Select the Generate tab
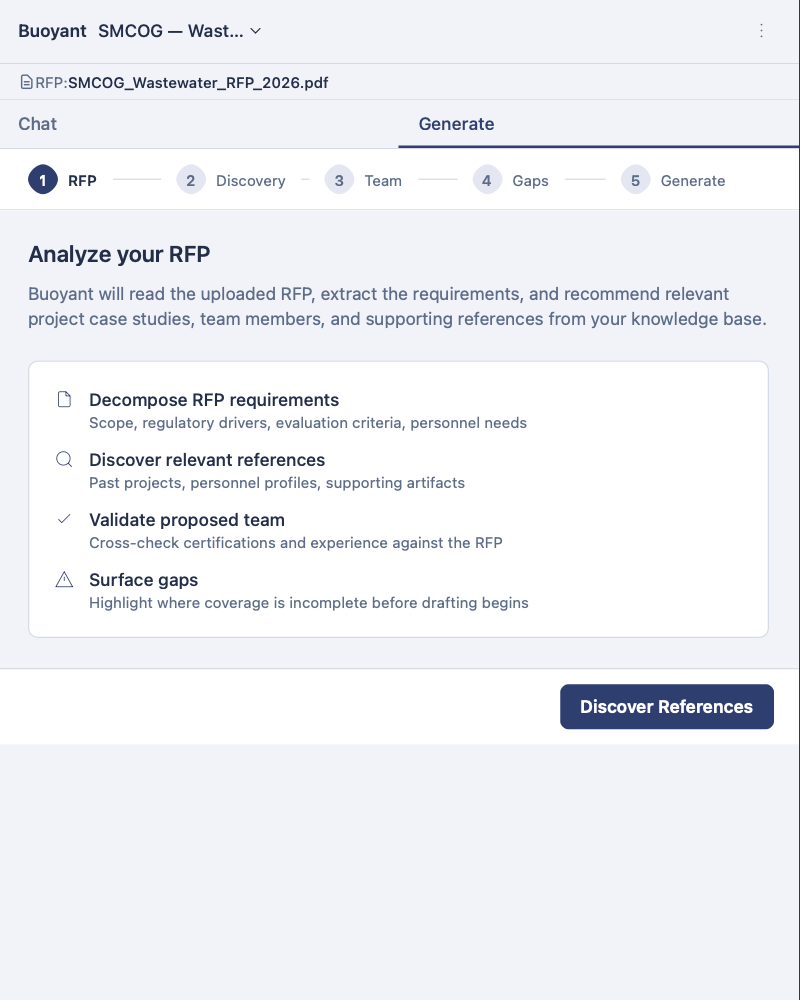Image resolution: width=800 pixels, height=1000 pixels. [456, 124]
